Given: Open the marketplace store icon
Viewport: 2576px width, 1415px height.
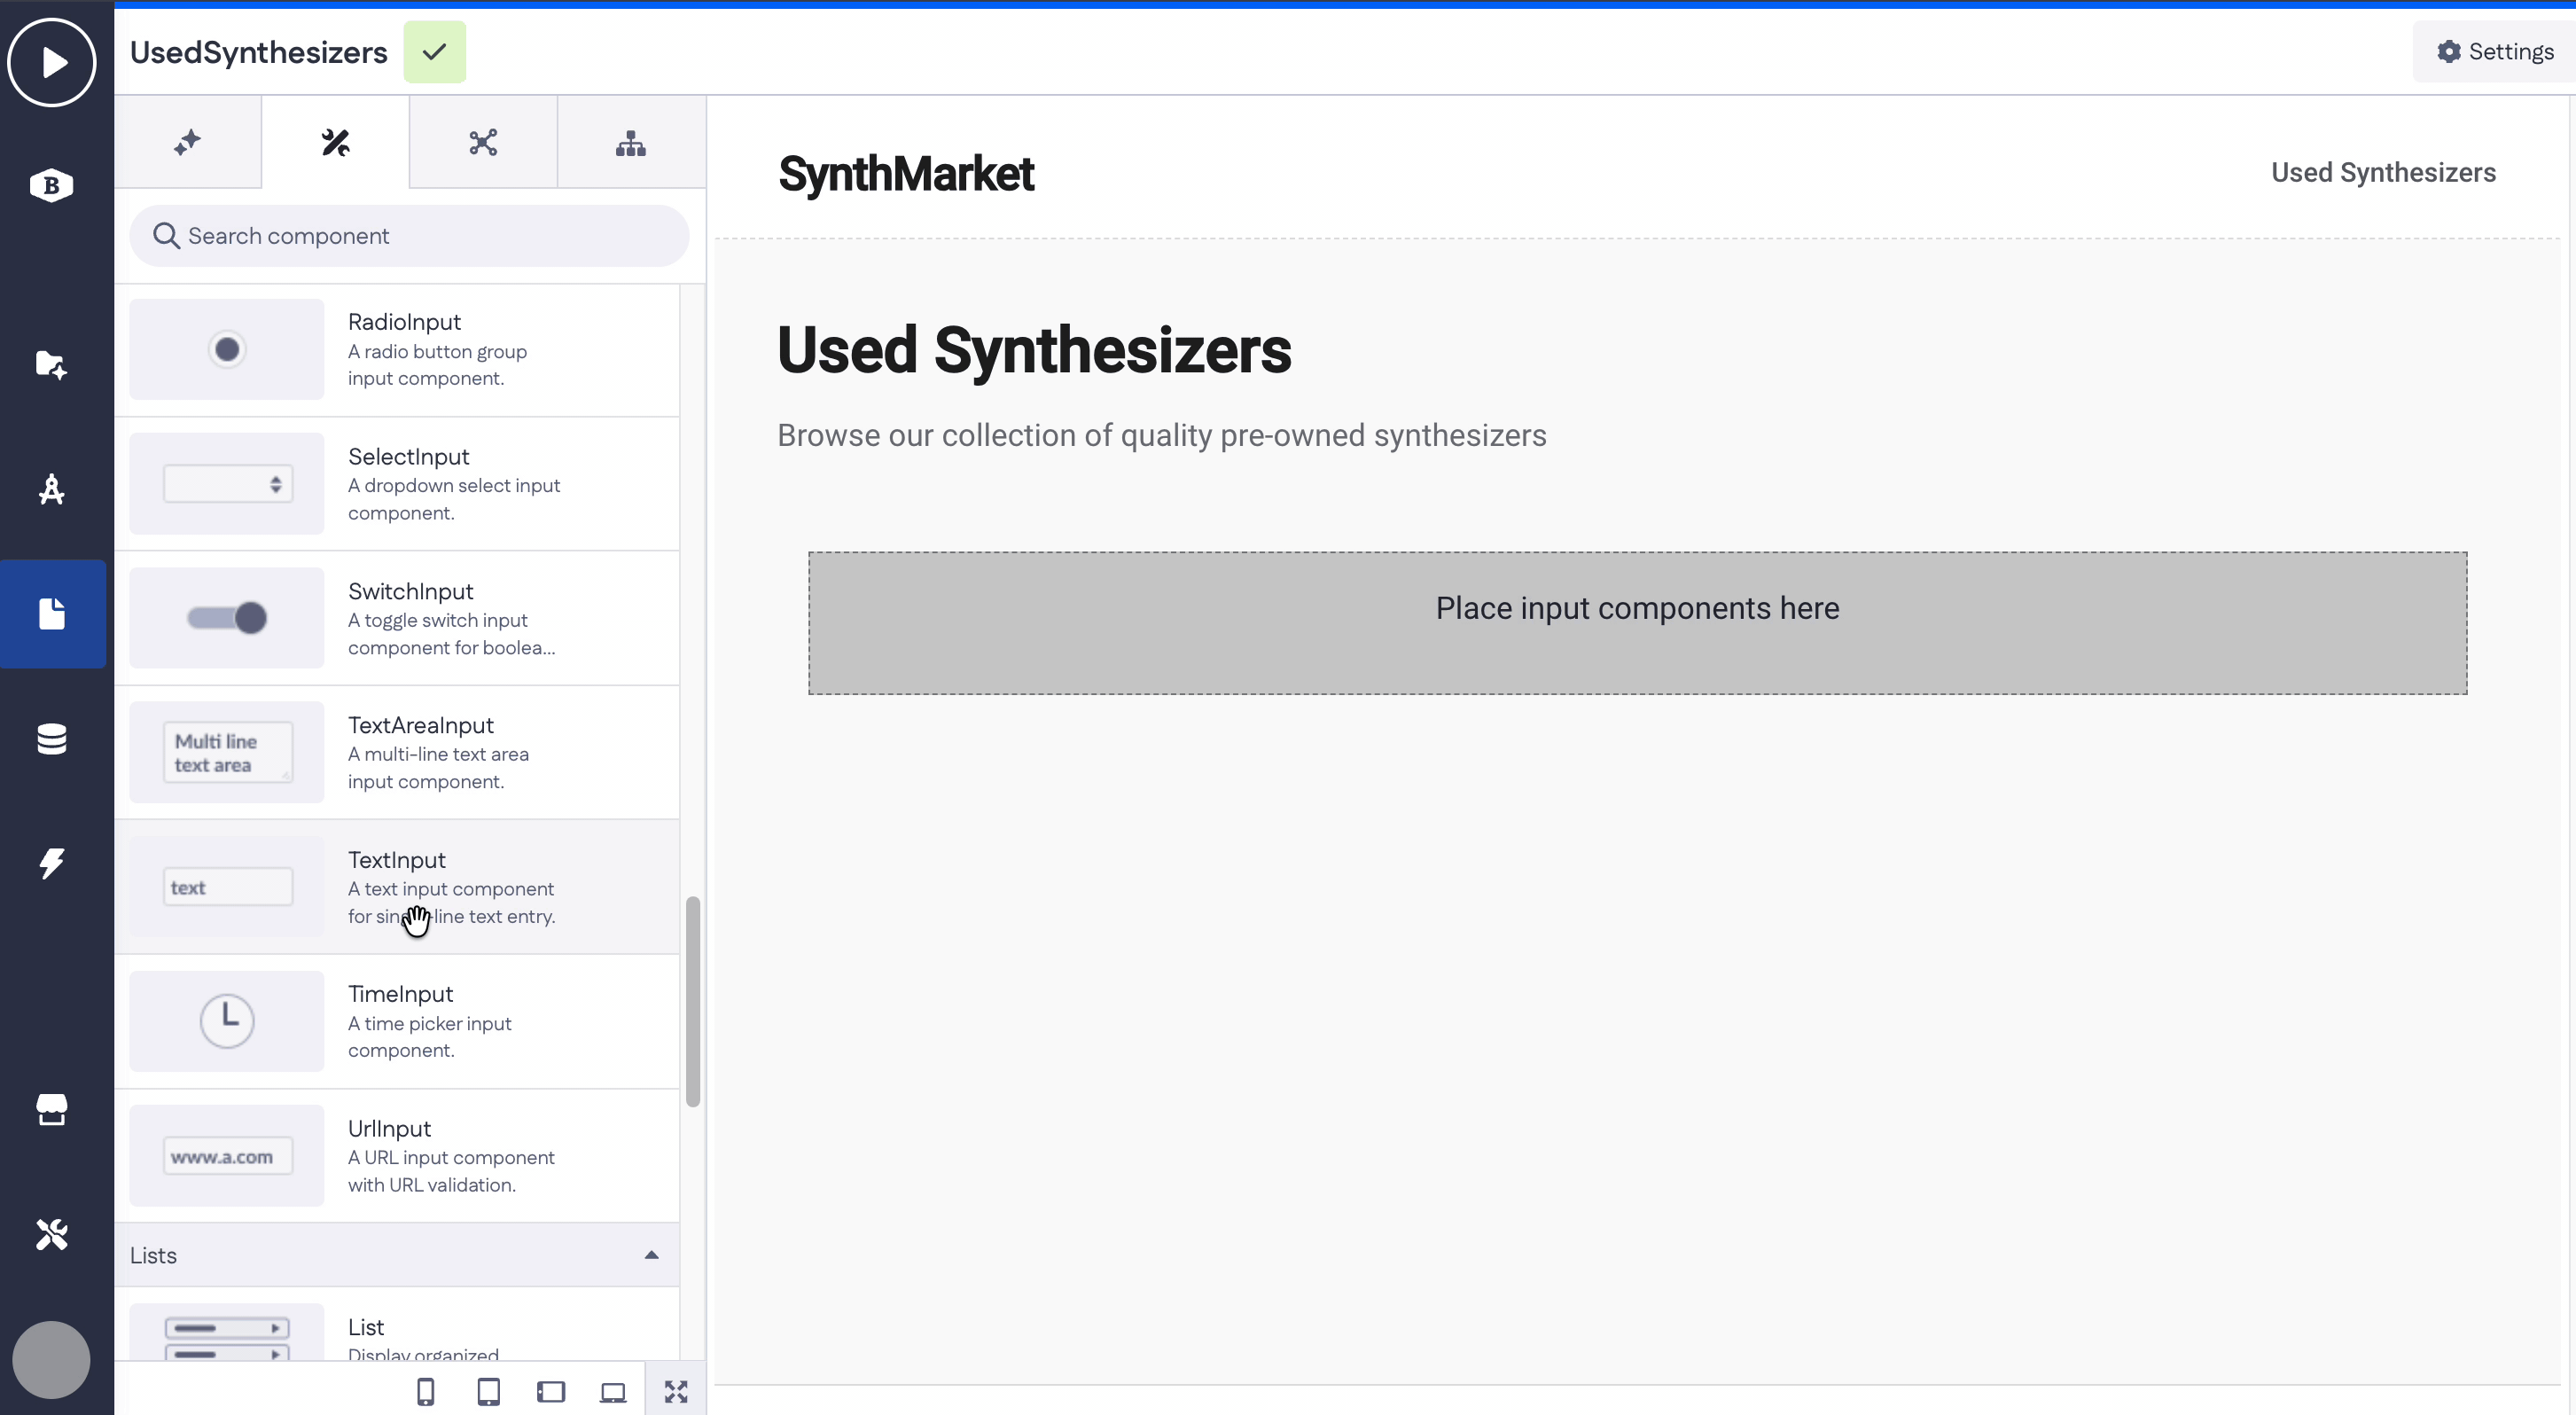Looking at the screenshot, I should (x=52, y=1109).
